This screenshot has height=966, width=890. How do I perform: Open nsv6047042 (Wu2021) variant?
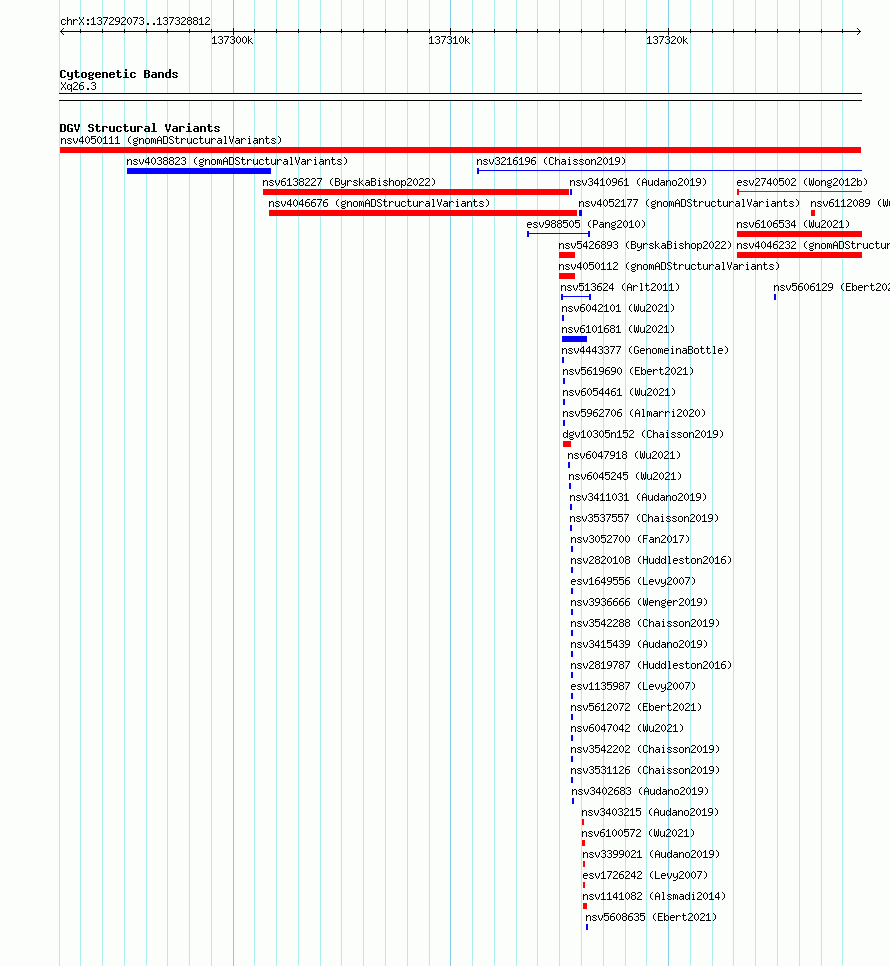[x=627, y=727]
